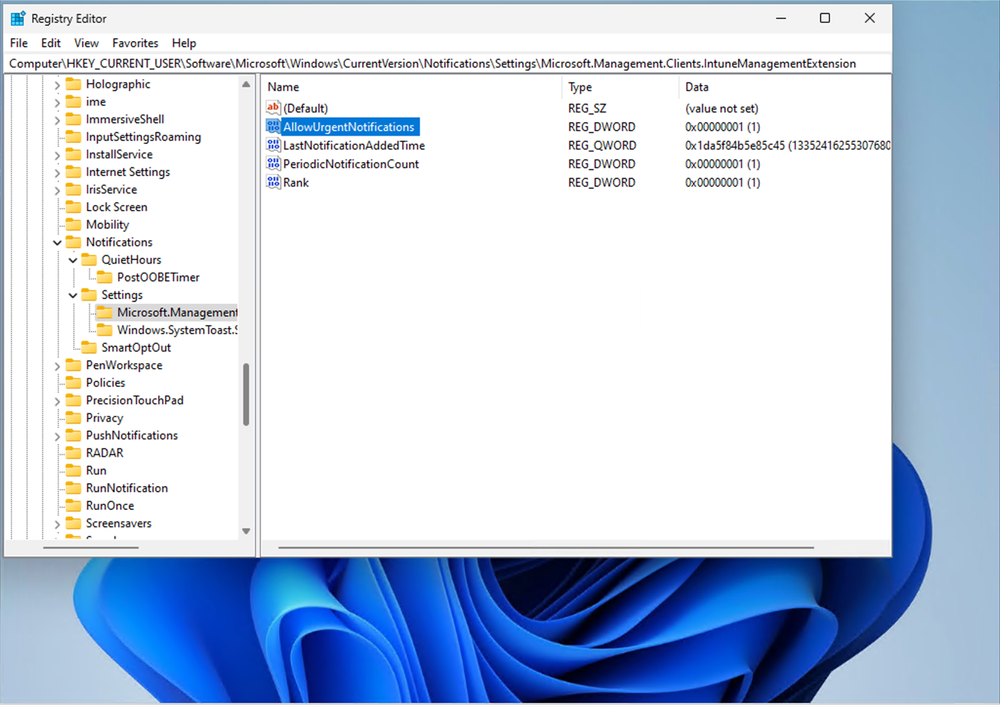Expand the ImmersiveShell key
Viewport: 1000px width, 707px height.
tap(57, 120)
